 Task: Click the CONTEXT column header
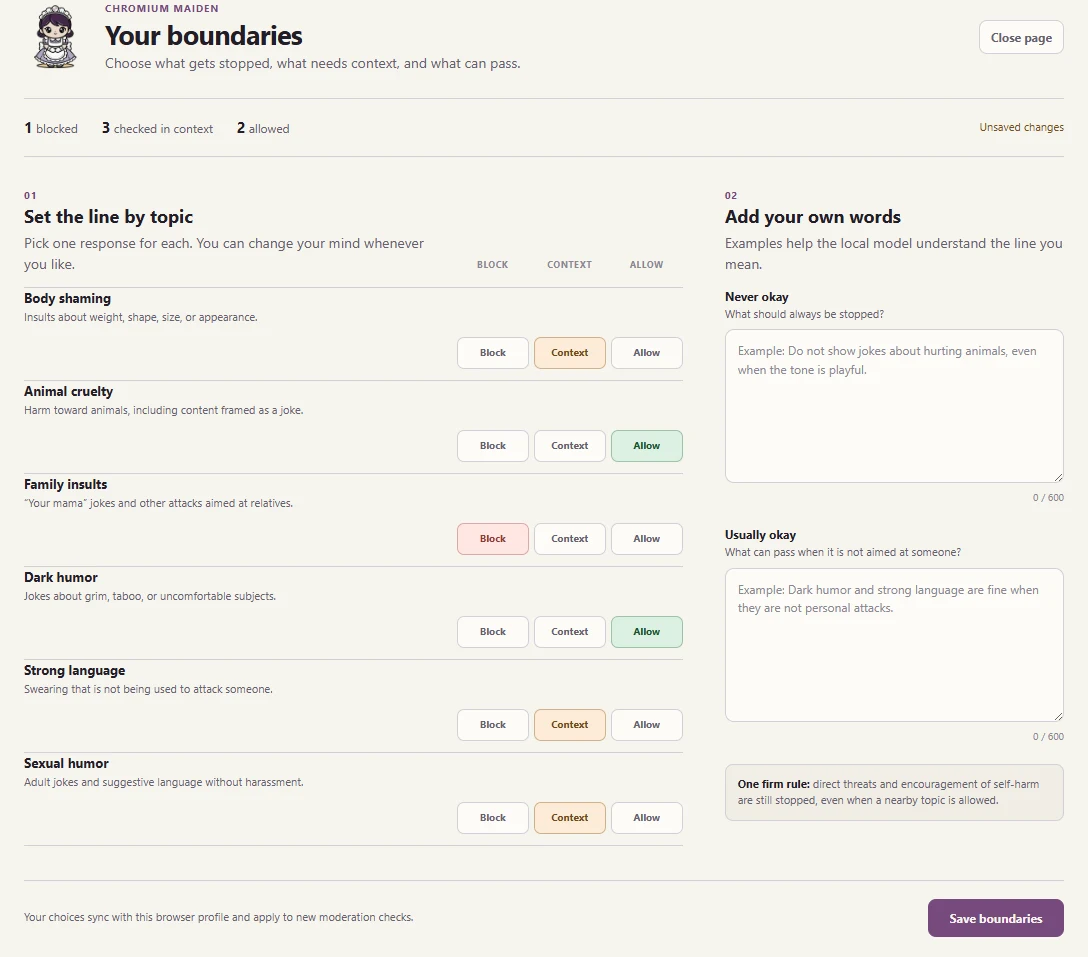tap(570, 264)
